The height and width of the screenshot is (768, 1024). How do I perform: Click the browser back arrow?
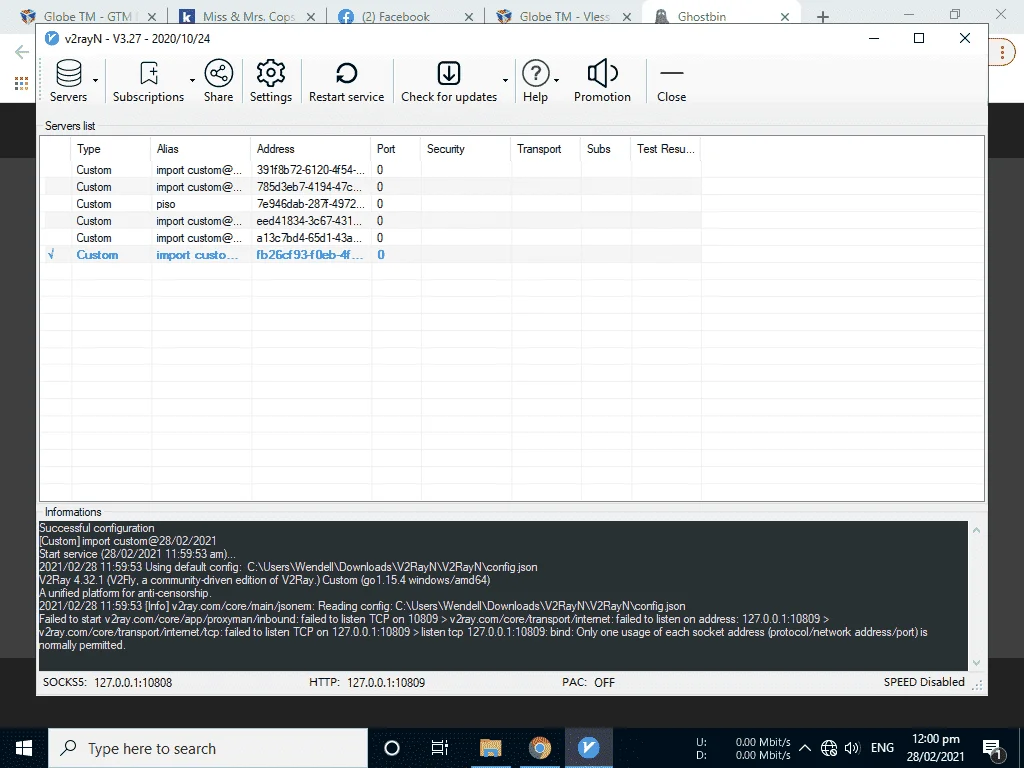point(22,52)
